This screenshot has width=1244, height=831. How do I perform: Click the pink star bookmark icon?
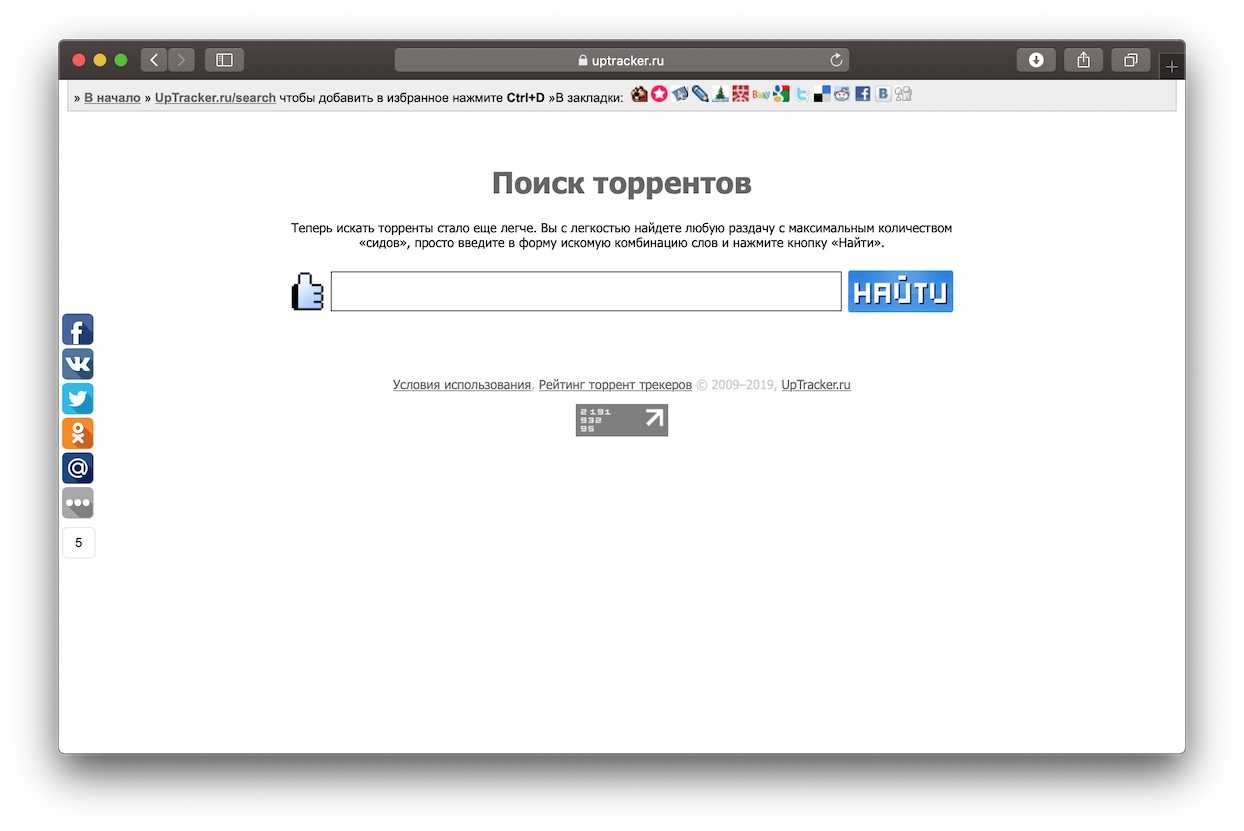point(660,94)
